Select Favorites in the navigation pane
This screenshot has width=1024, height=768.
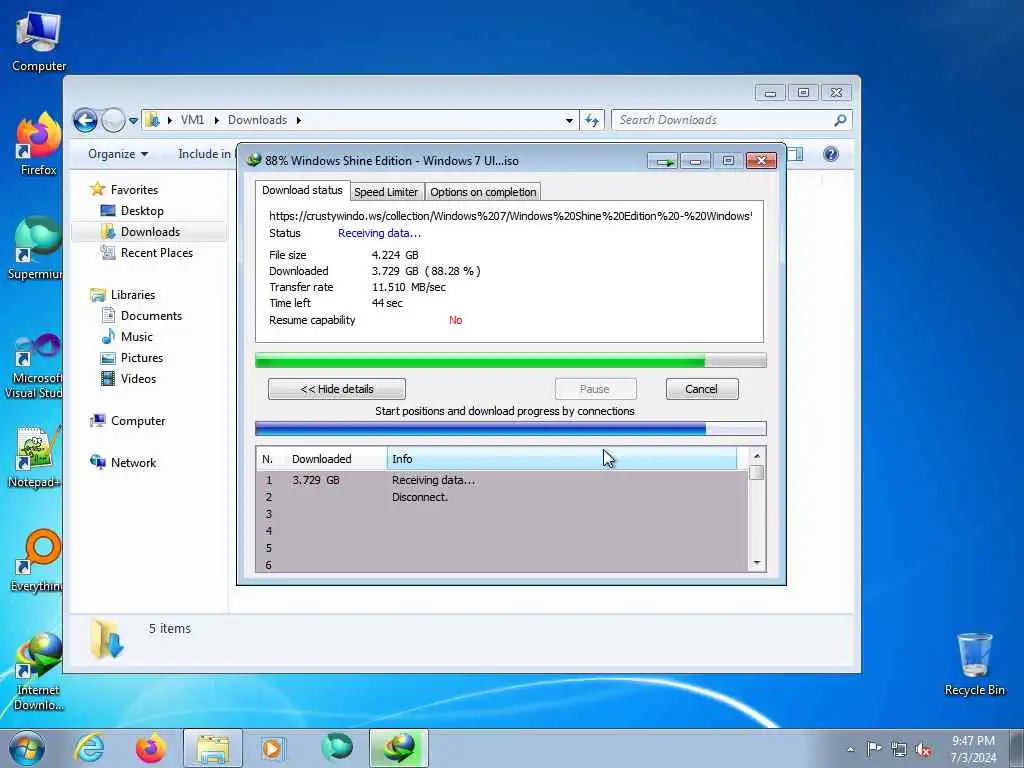(x=134, y=190)
